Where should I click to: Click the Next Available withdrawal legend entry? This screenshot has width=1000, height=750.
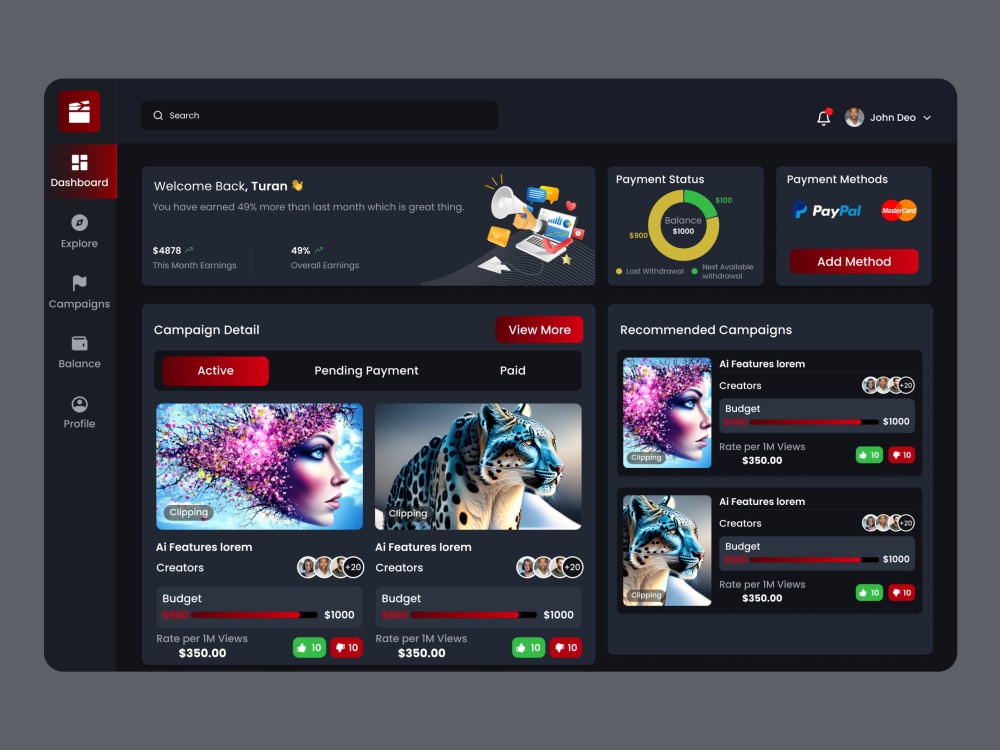[x=723, y=271]
